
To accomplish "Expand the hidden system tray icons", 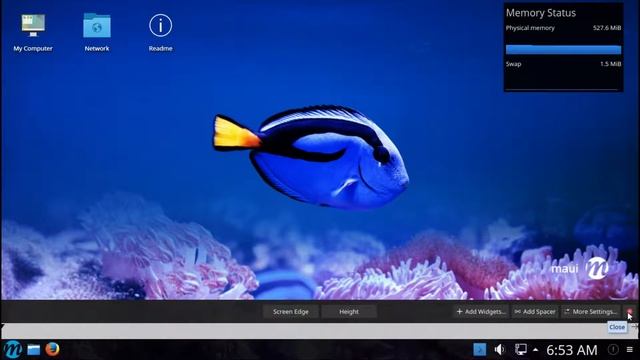I will (x=536, y=350).
